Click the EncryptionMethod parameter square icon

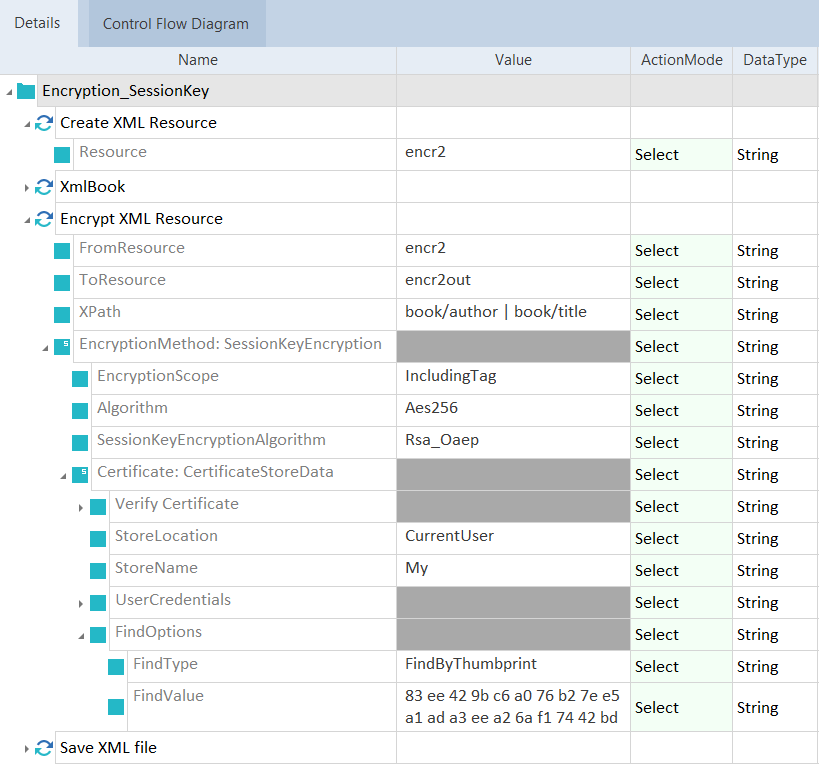point(62,347)
